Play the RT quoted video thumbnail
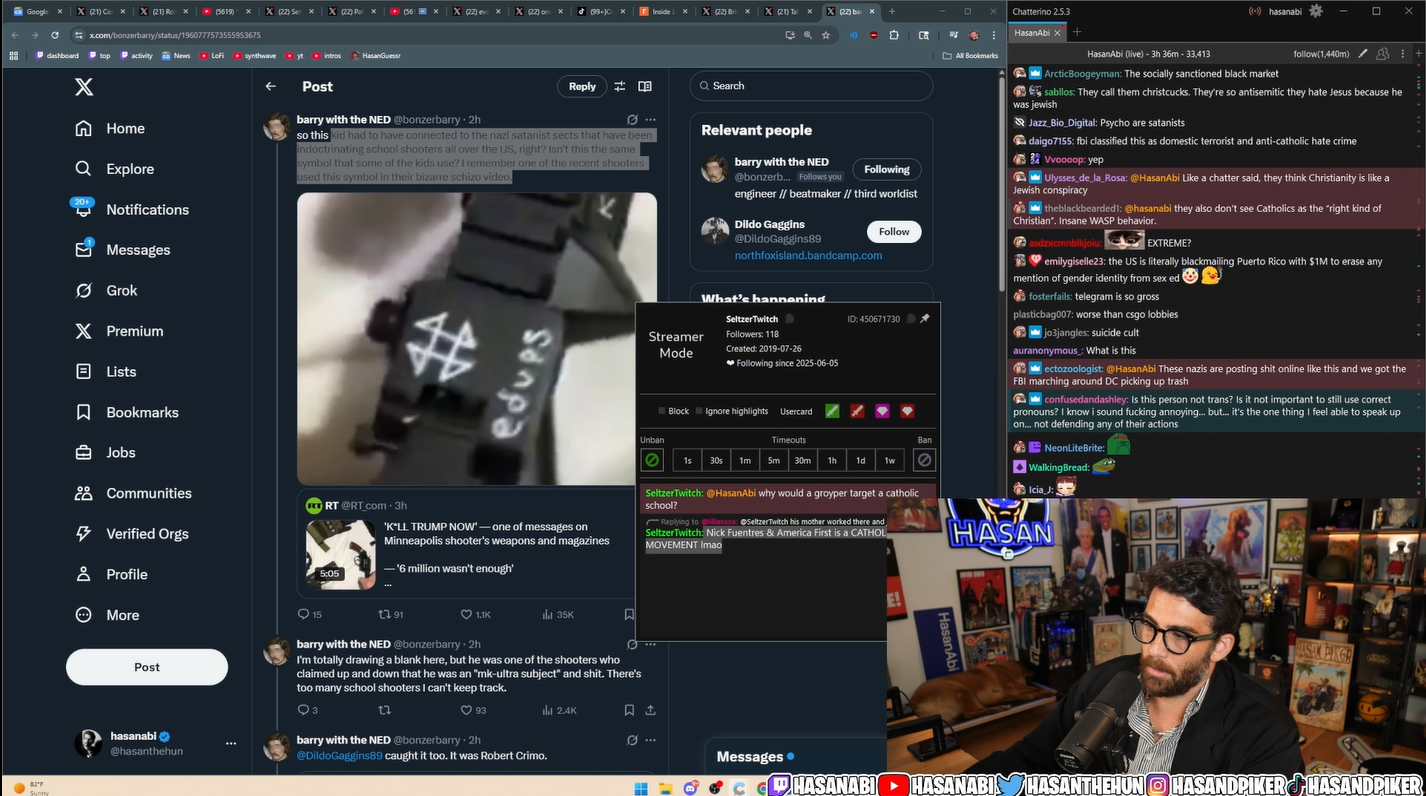1426x796 pixels. [341, 554]
